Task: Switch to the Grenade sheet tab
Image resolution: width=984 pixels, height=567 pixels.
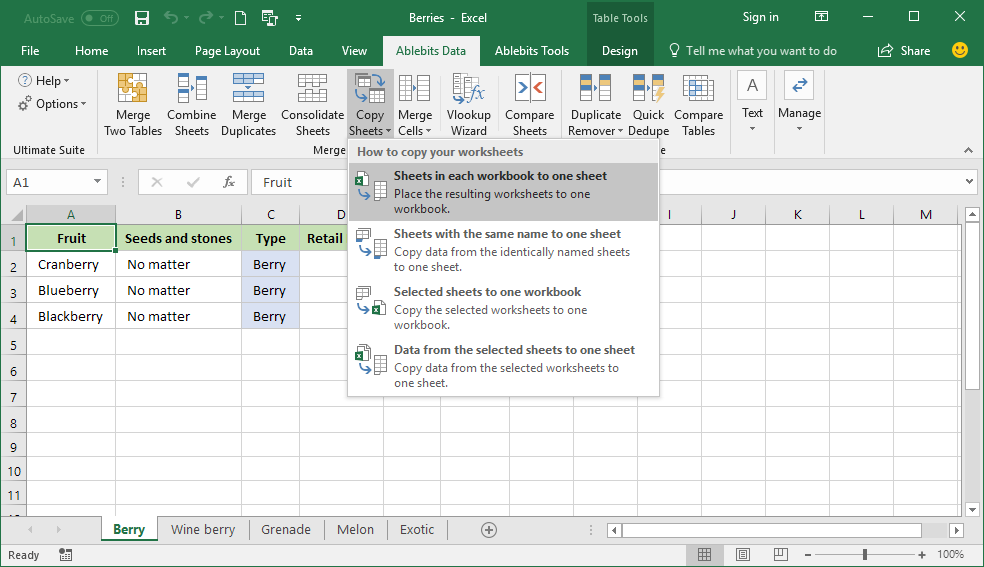Action: (286, 529)
